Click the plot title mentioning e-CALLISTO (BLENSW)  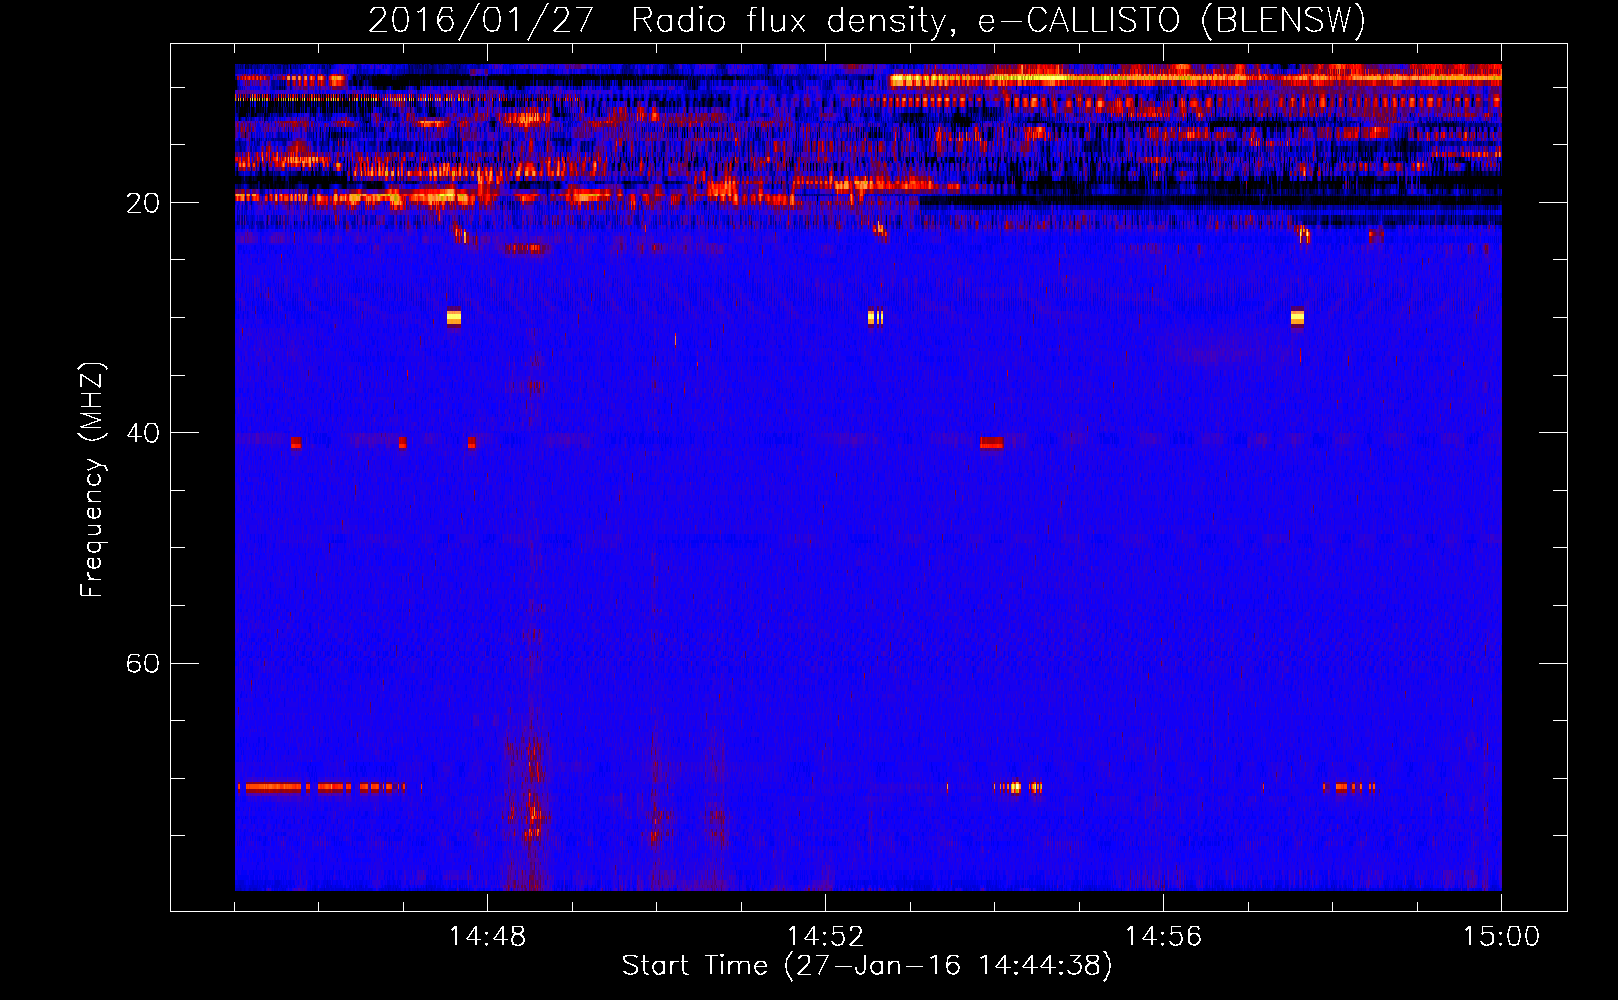[x=867, y=20]
